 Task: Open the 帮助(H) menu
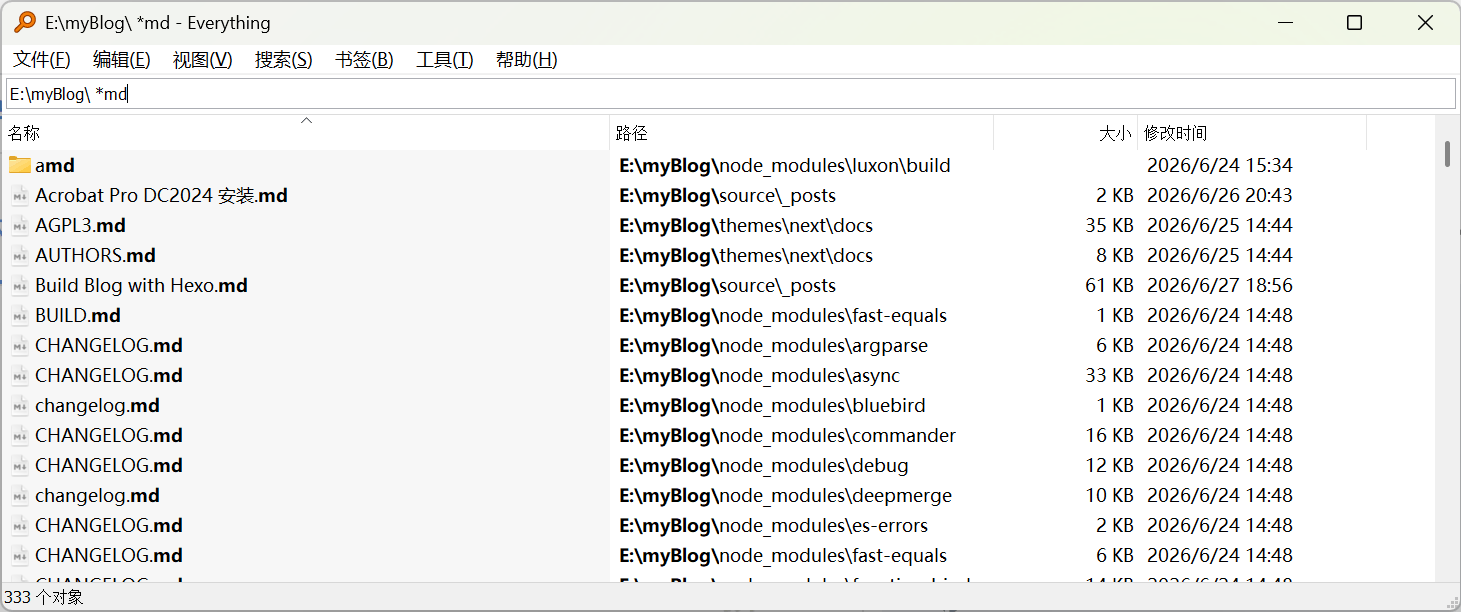pos(527,60)
